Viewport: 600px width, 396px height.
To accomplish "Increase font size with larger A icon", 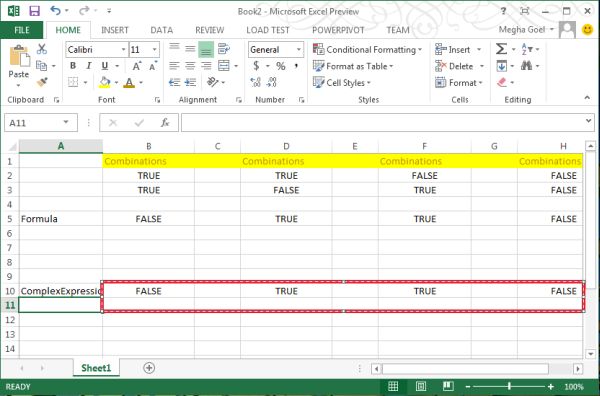I will pos(137,66).
